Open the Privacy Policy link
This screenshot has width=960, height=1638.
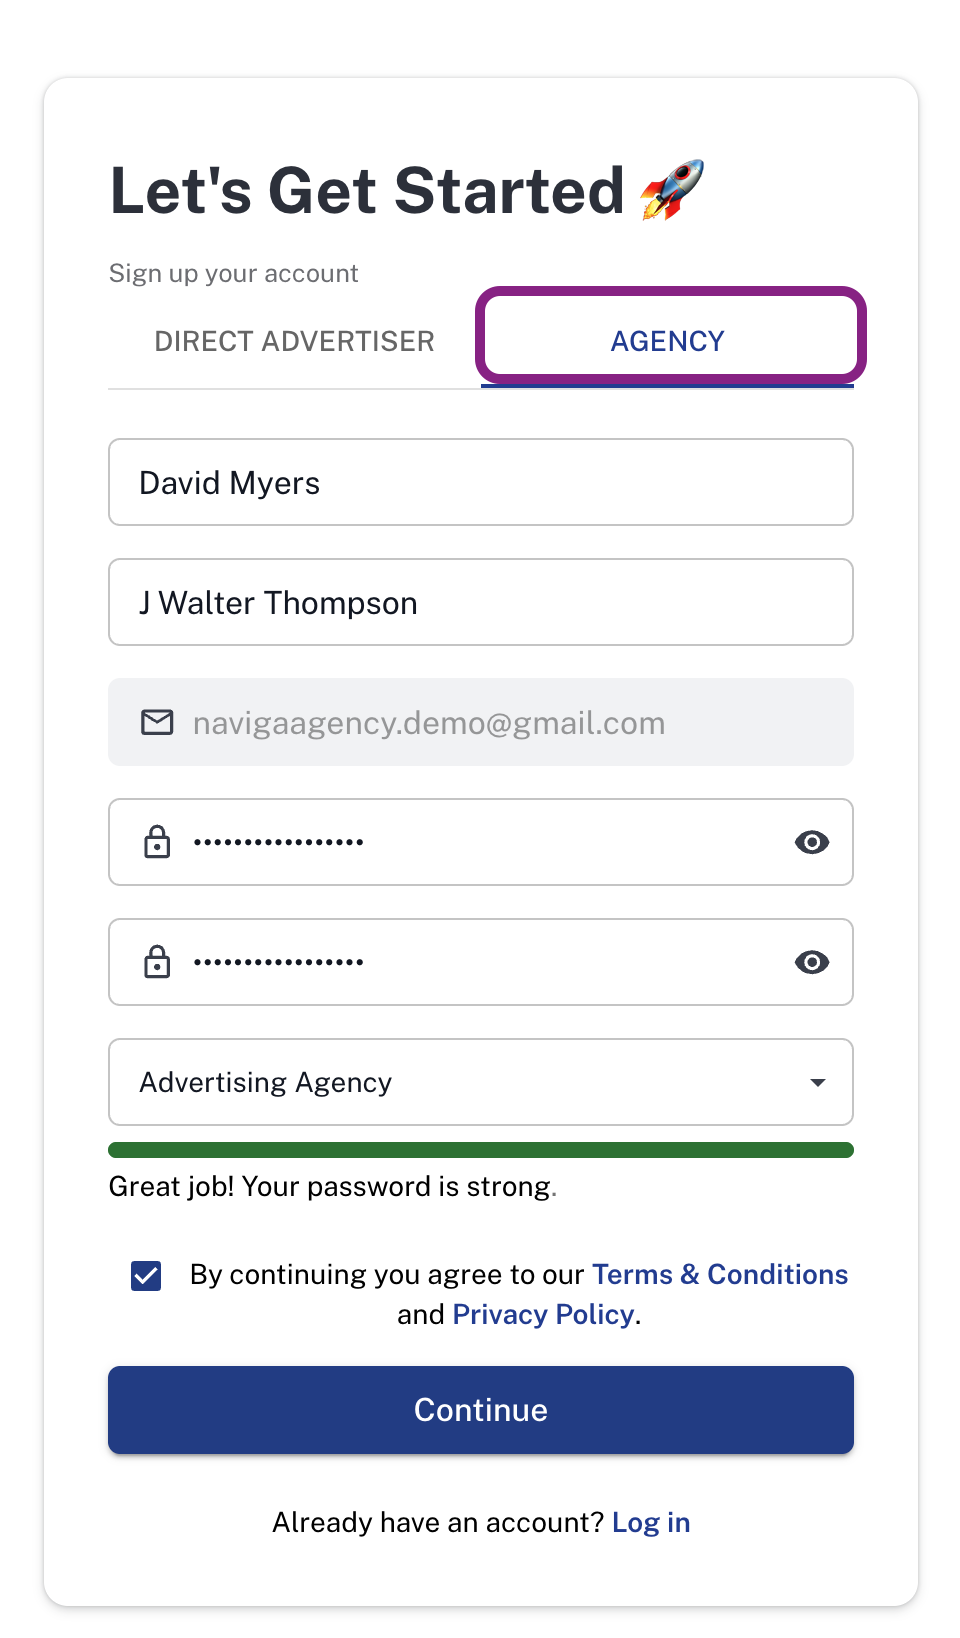point(543,1314)
